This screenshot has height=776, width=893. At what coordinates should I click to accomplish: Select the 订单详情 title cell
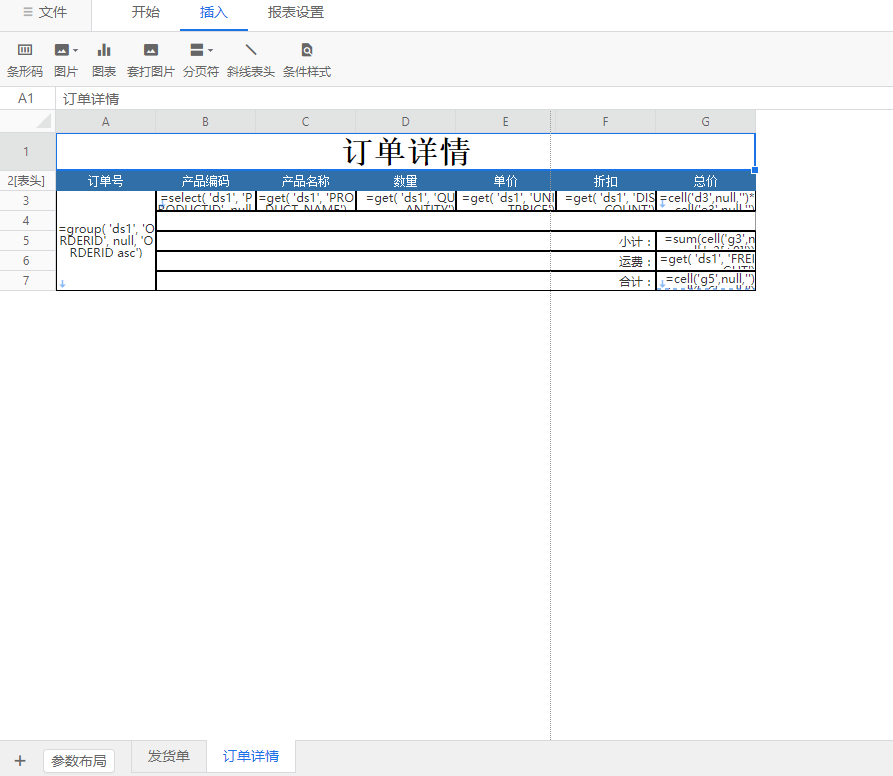(405, 152)
